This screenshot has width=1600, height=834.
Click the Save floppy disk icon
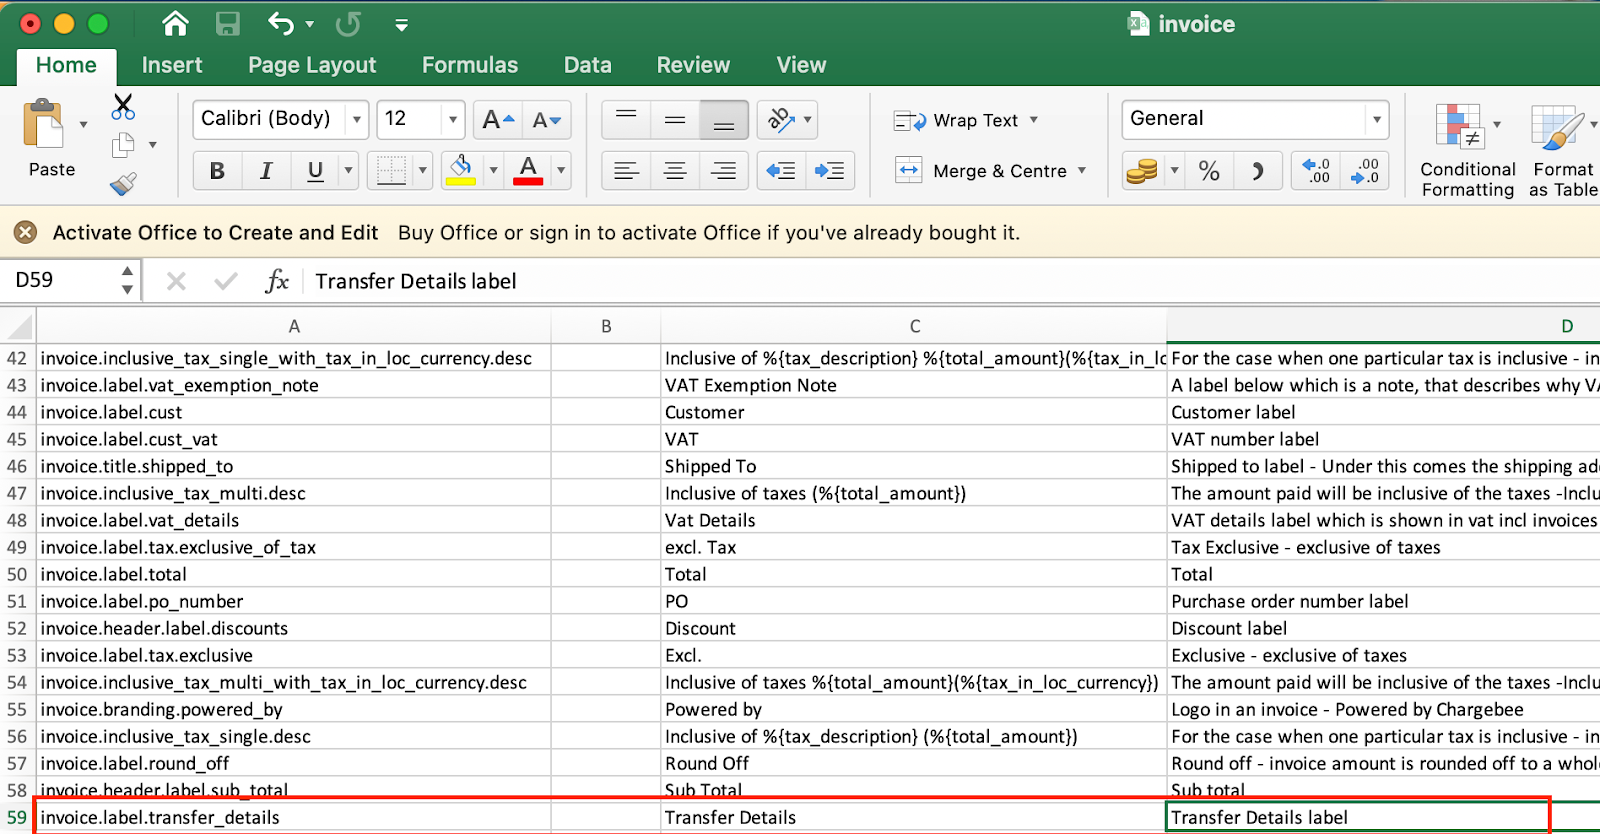(228, 24)
